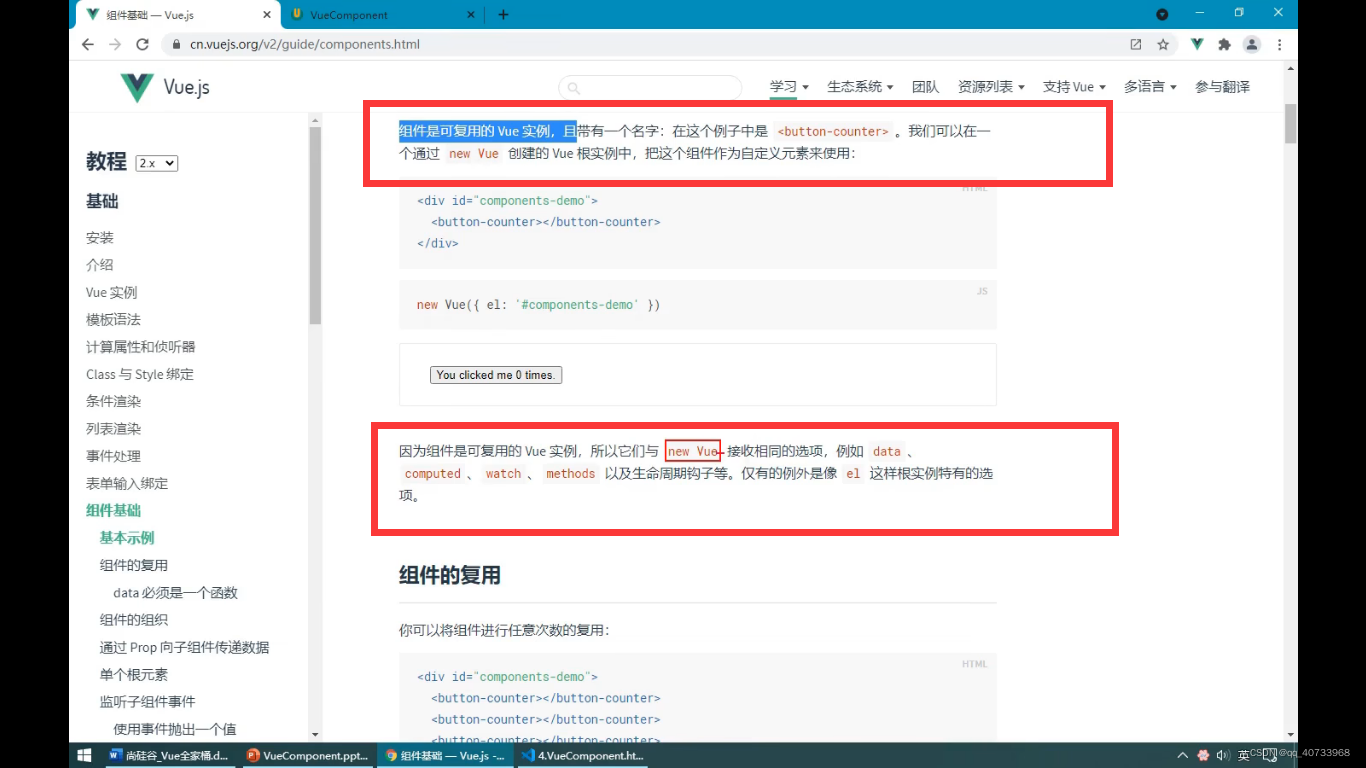Jump to 监听子组件事件 section
1366x768 pixels.
coord(147,701)
